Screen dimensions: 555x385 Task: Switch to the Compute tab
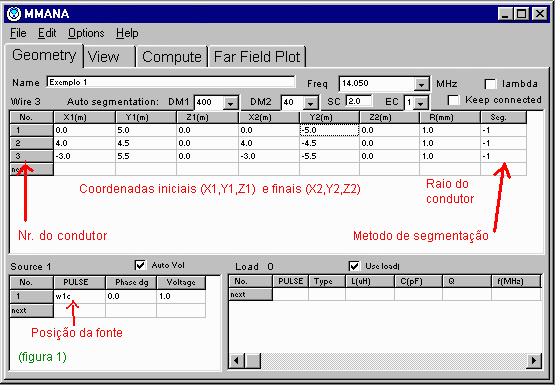pyautogui.click(x=172, y=57)
